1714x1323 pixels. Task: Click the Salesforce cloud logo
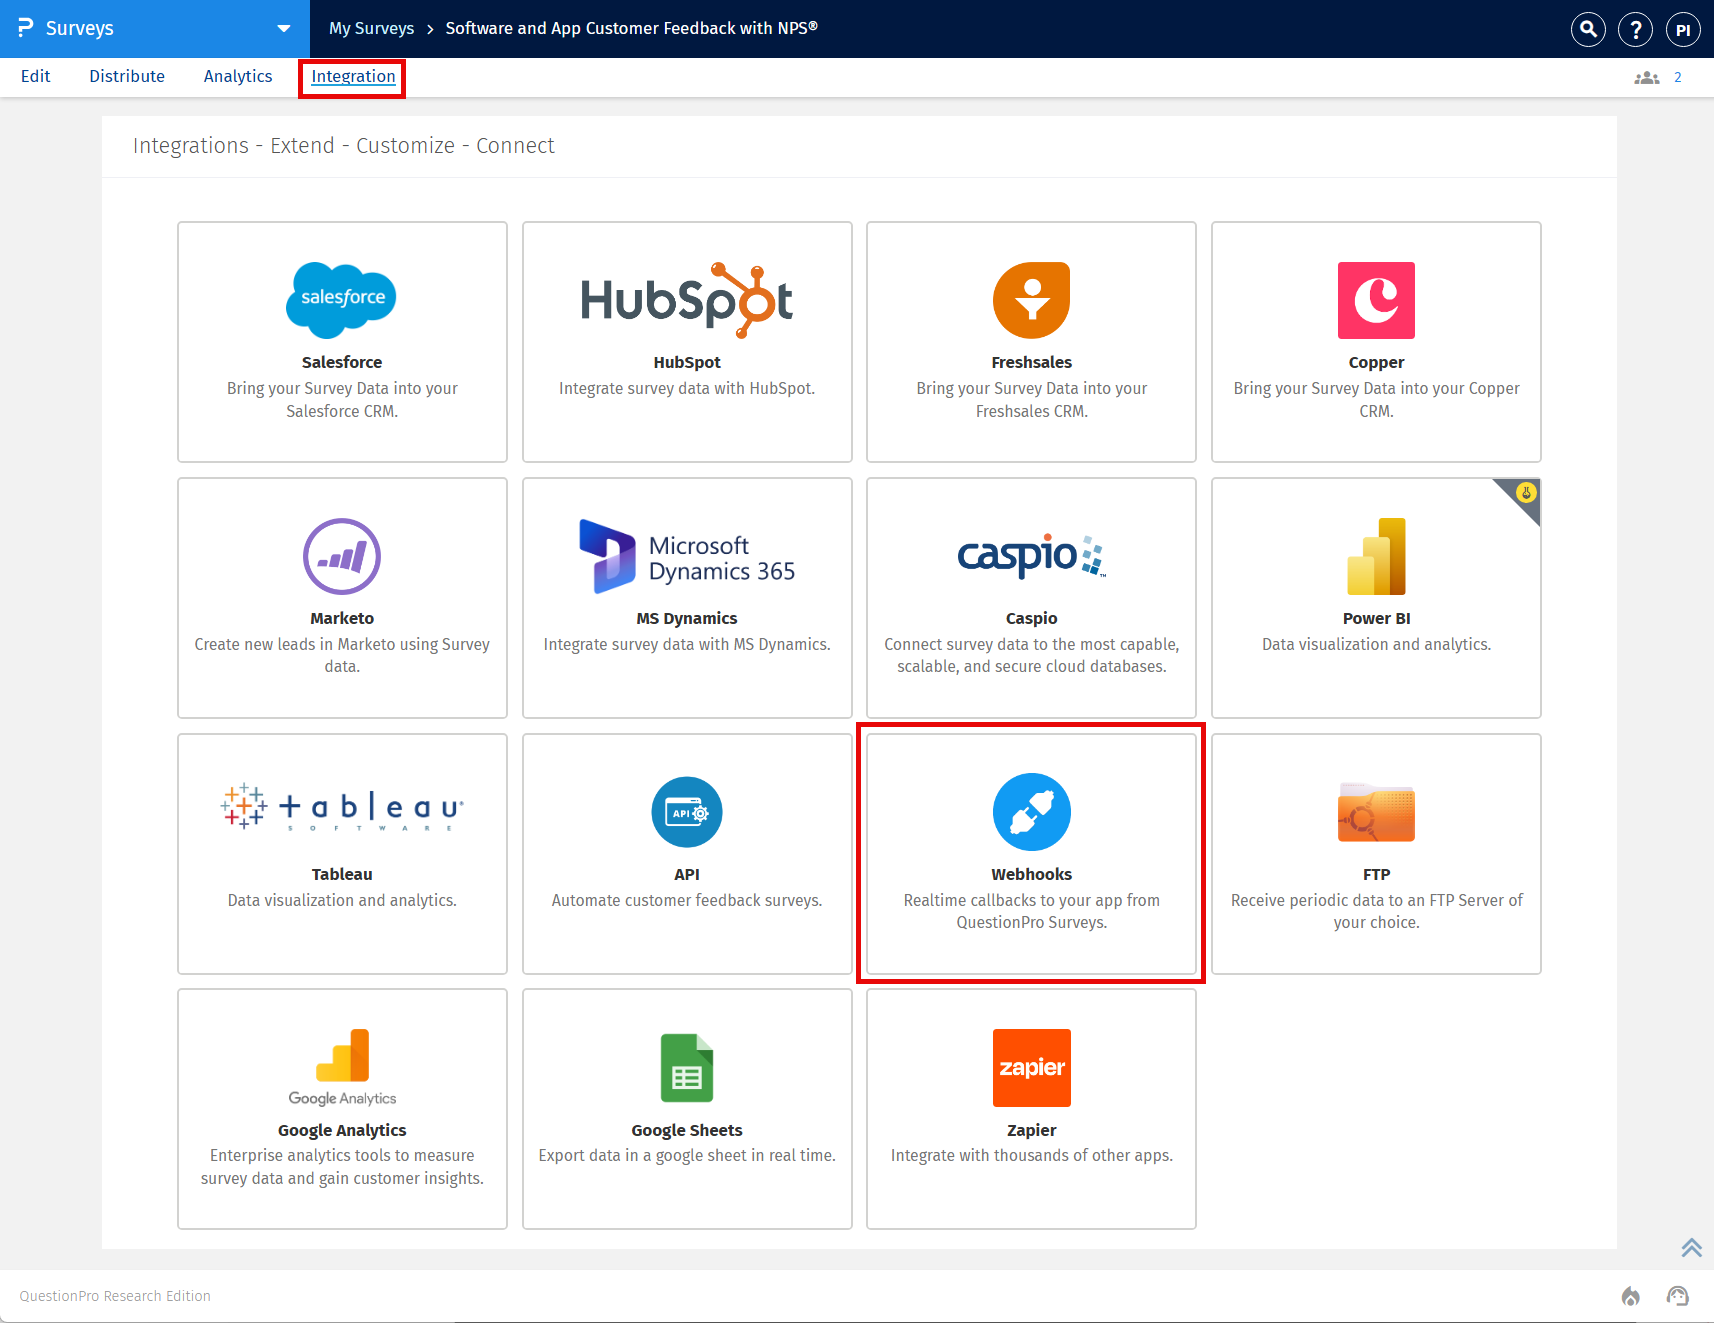[x=341, y=300]
